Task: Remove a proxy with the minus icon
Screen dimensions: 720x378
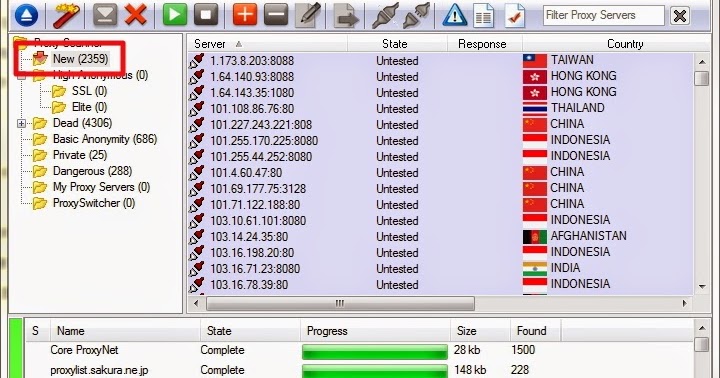Action: tap(276, 15)
